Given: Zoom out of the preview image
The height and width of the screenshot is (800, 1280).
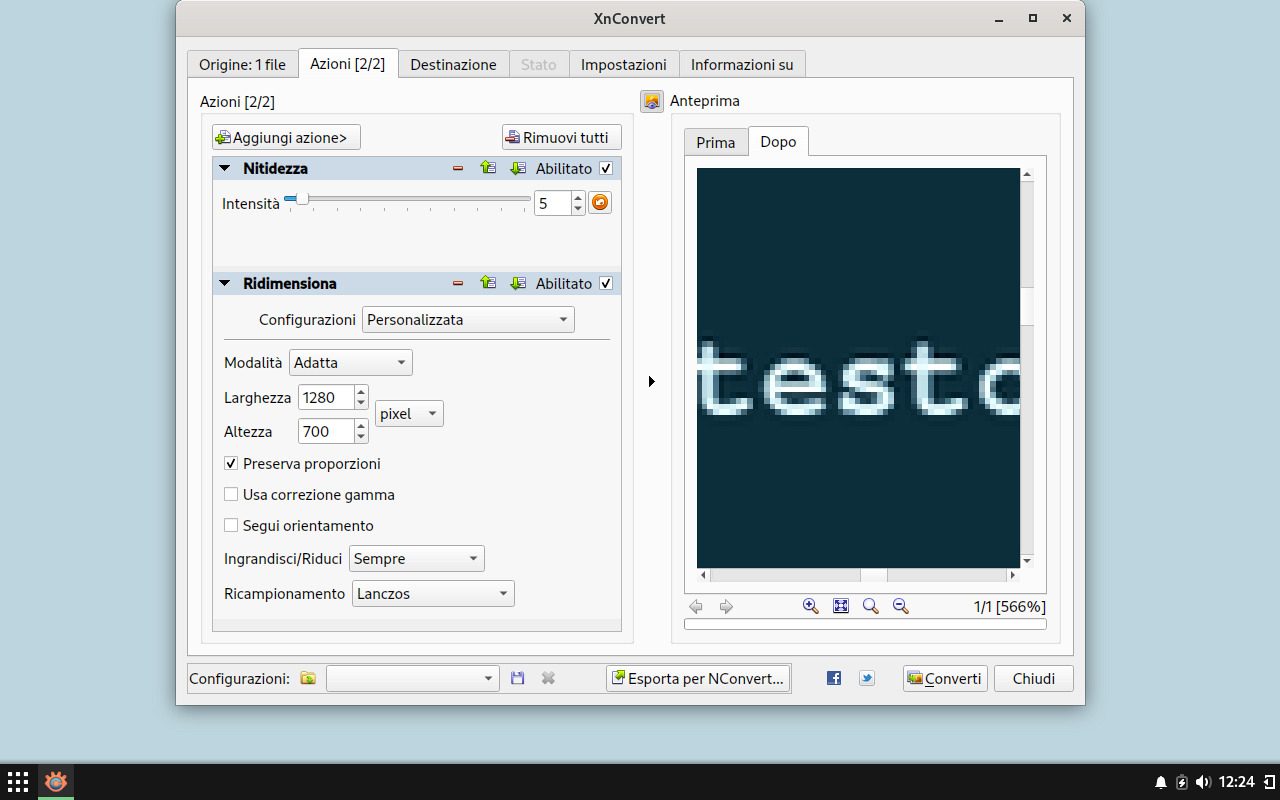Looking at the screenshot, I should point(901,606).
